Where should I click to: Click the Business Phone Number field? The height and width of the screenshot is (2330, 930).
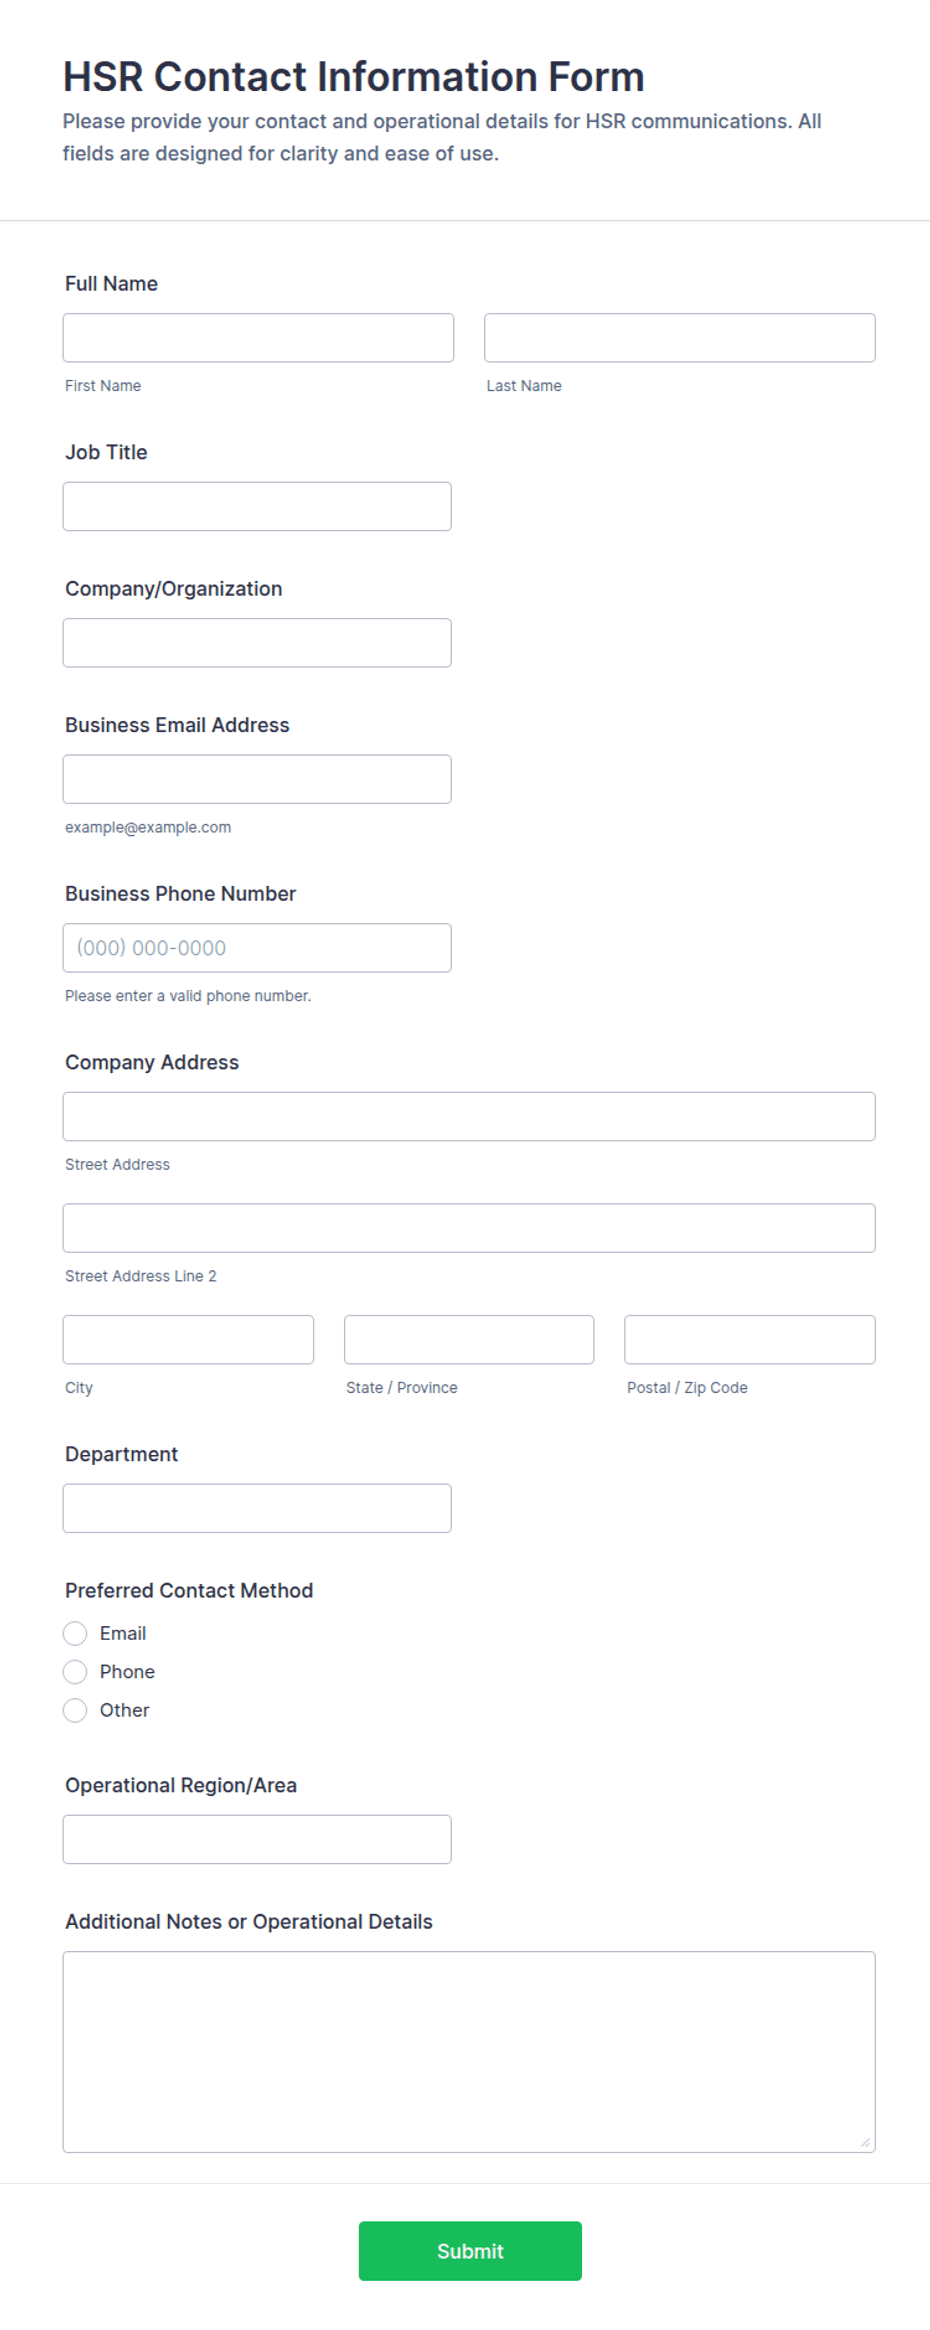click(x=257, y=948)
